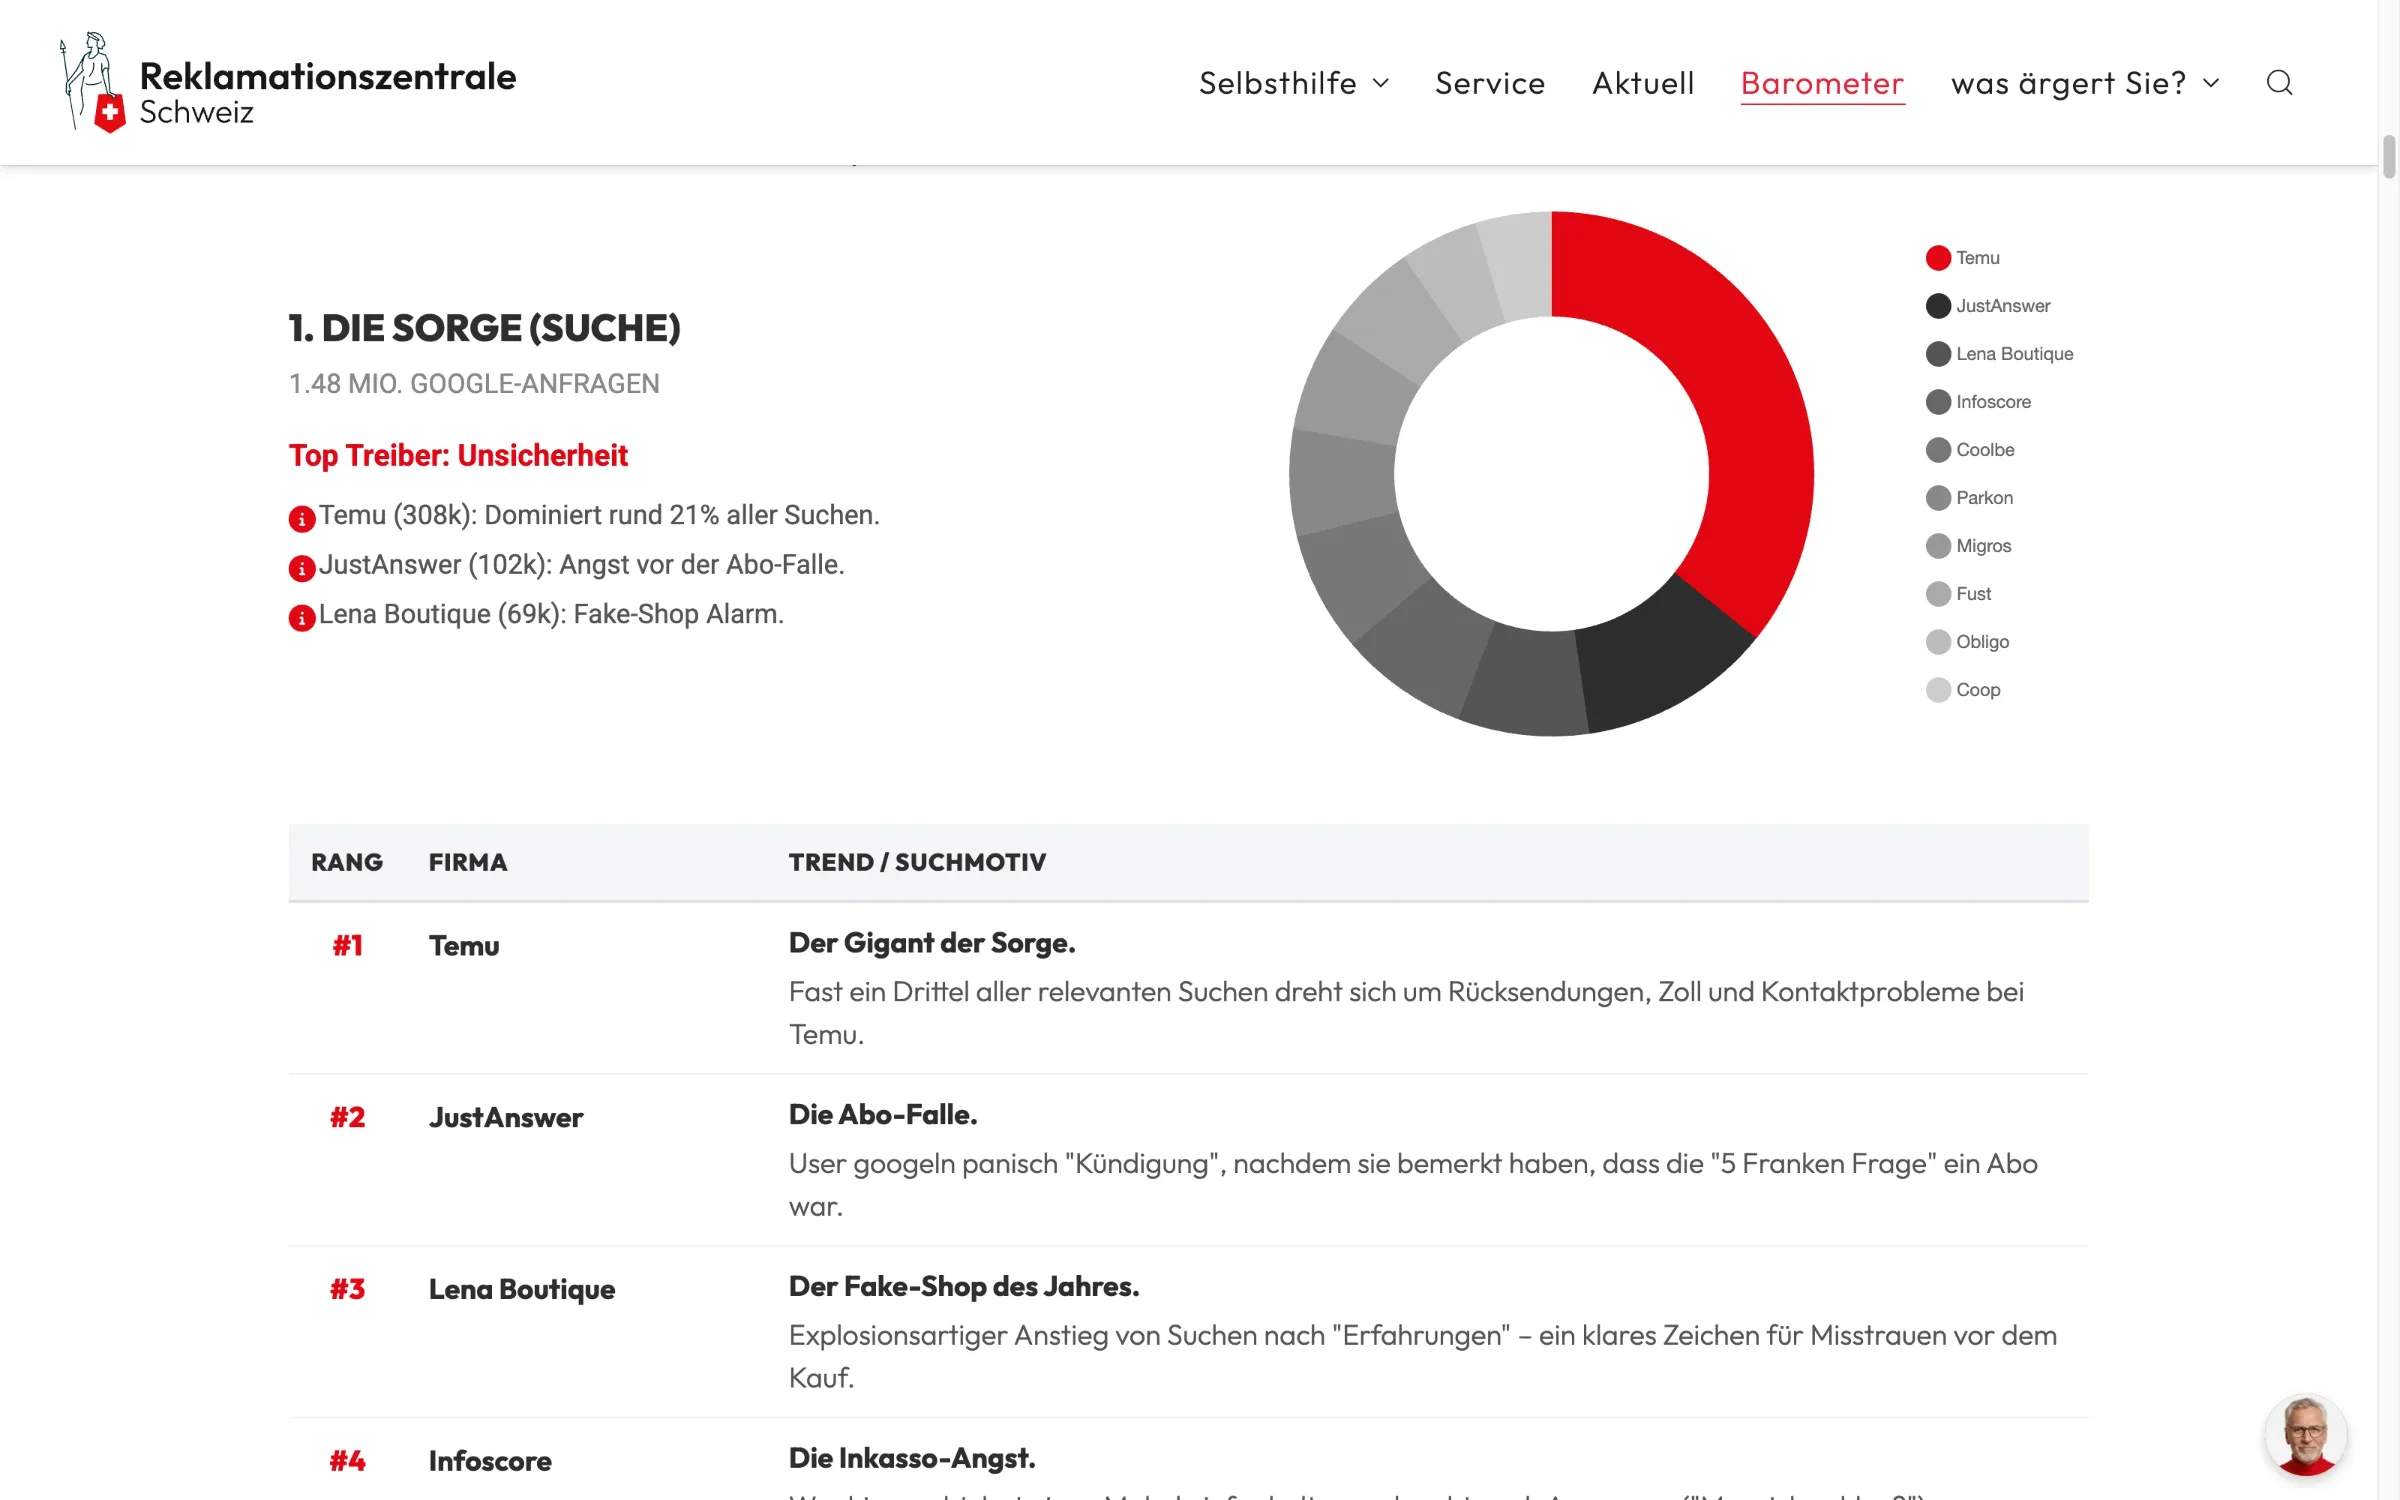This screenshot has height=1500, width=2400.
Task: Toggle Obligo legend entry
Action: coord(1968,642)
